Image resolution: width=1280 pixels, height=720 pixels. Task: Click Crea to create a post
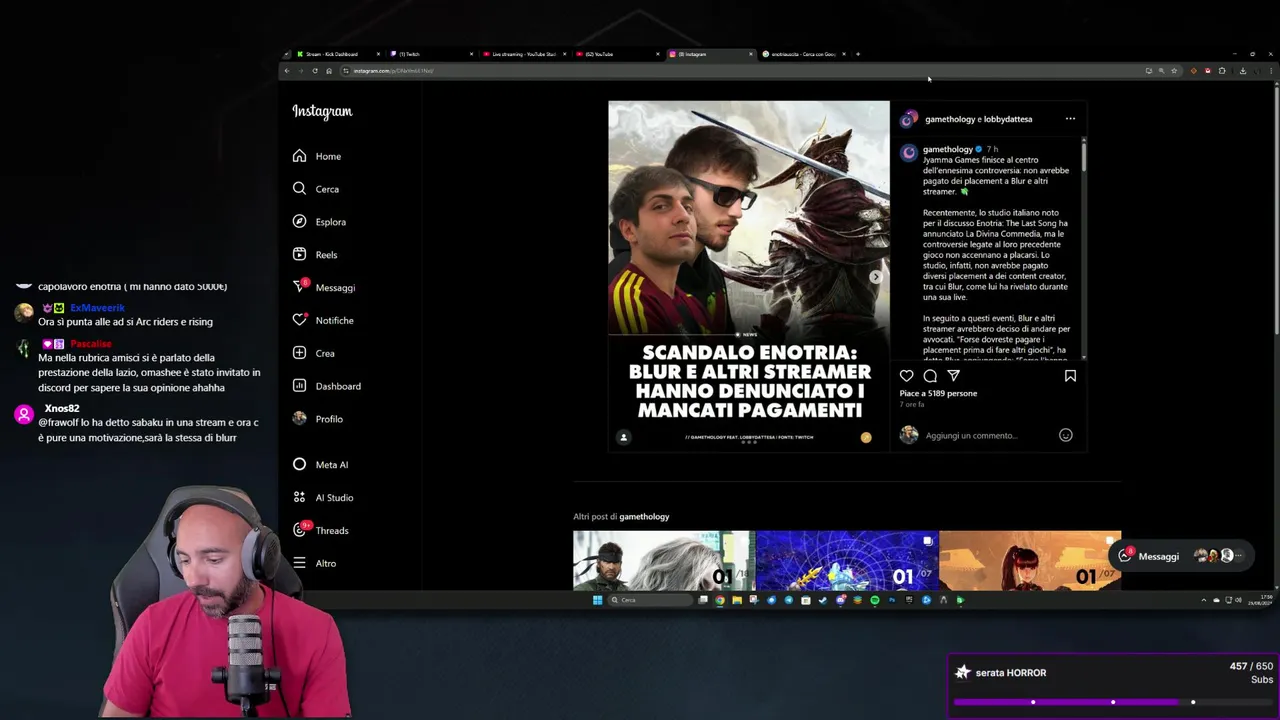[314, 353]
